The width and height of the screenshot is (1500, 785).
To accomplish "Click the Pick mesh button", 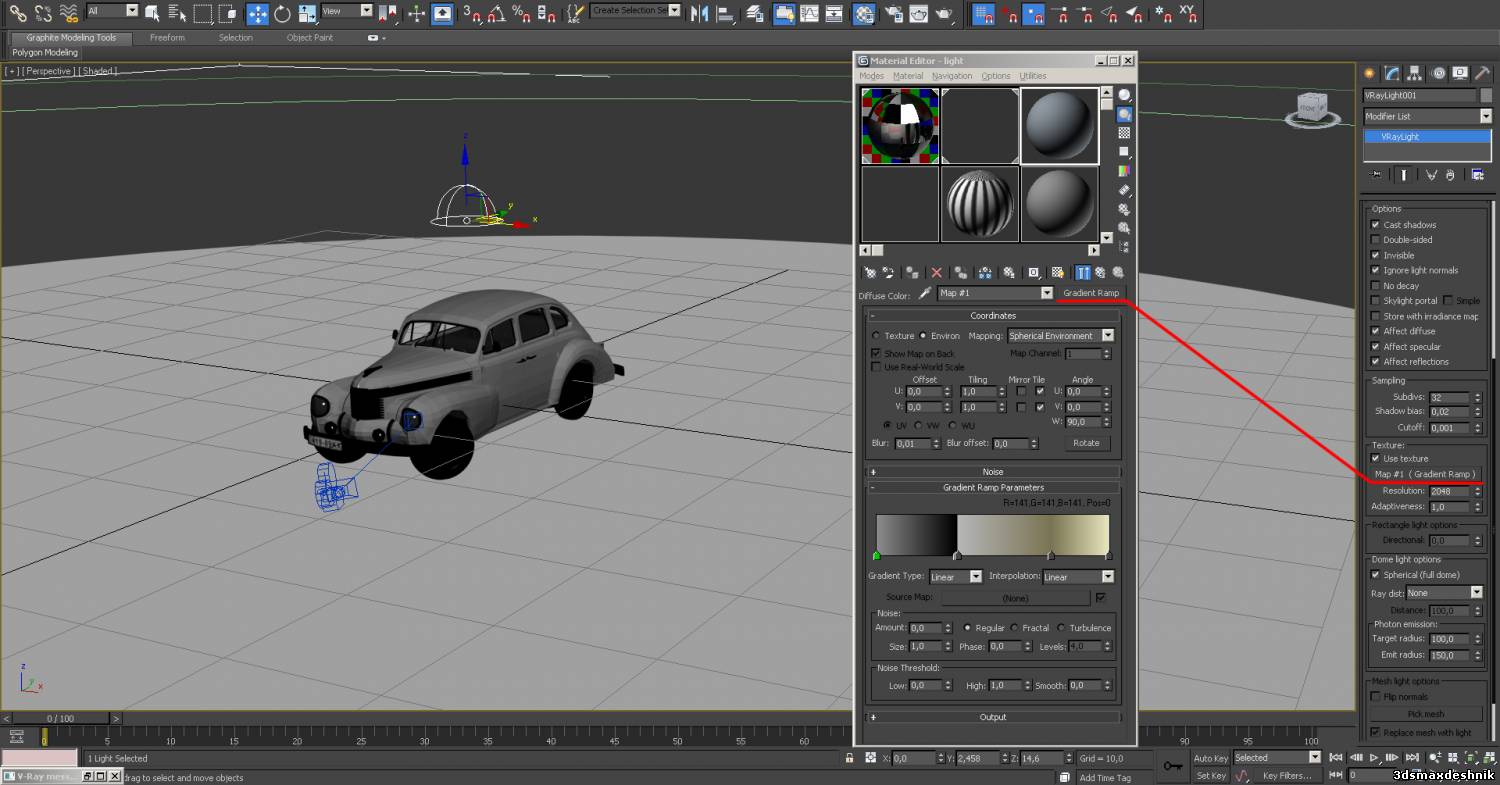I will (x=1425, y=714).
